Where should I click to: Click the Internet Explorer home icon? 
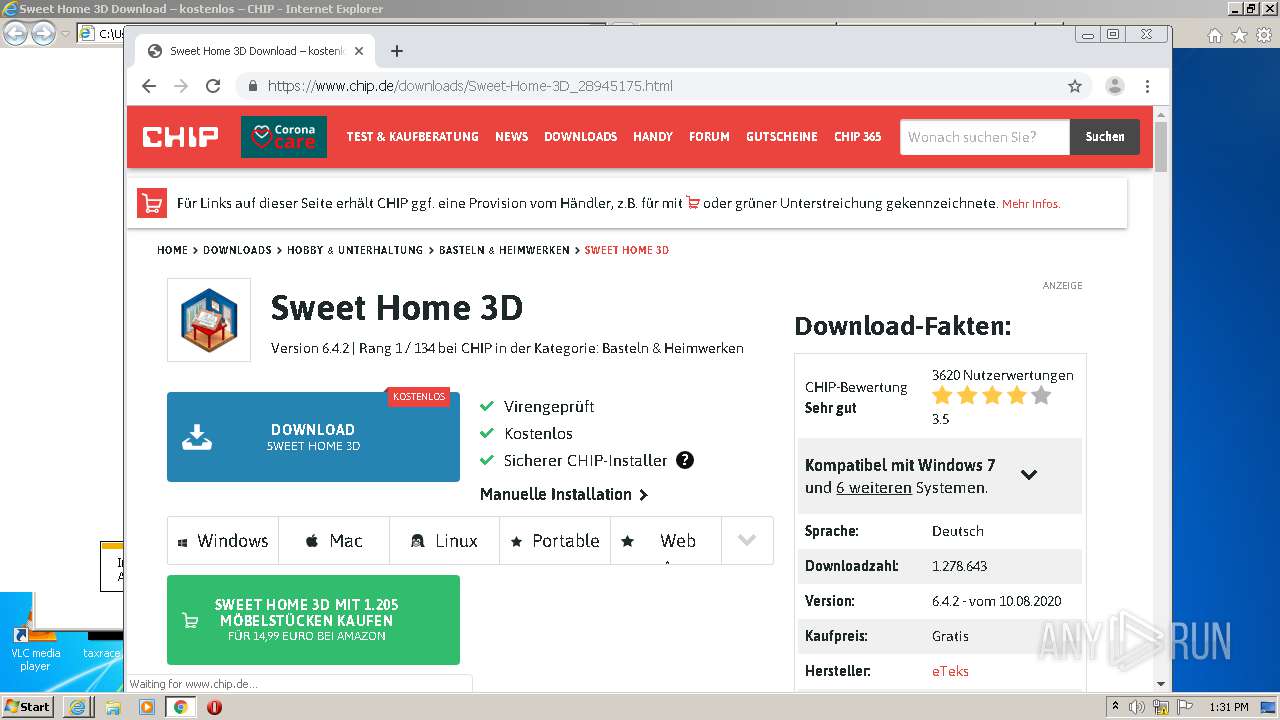pos(1214,35)
